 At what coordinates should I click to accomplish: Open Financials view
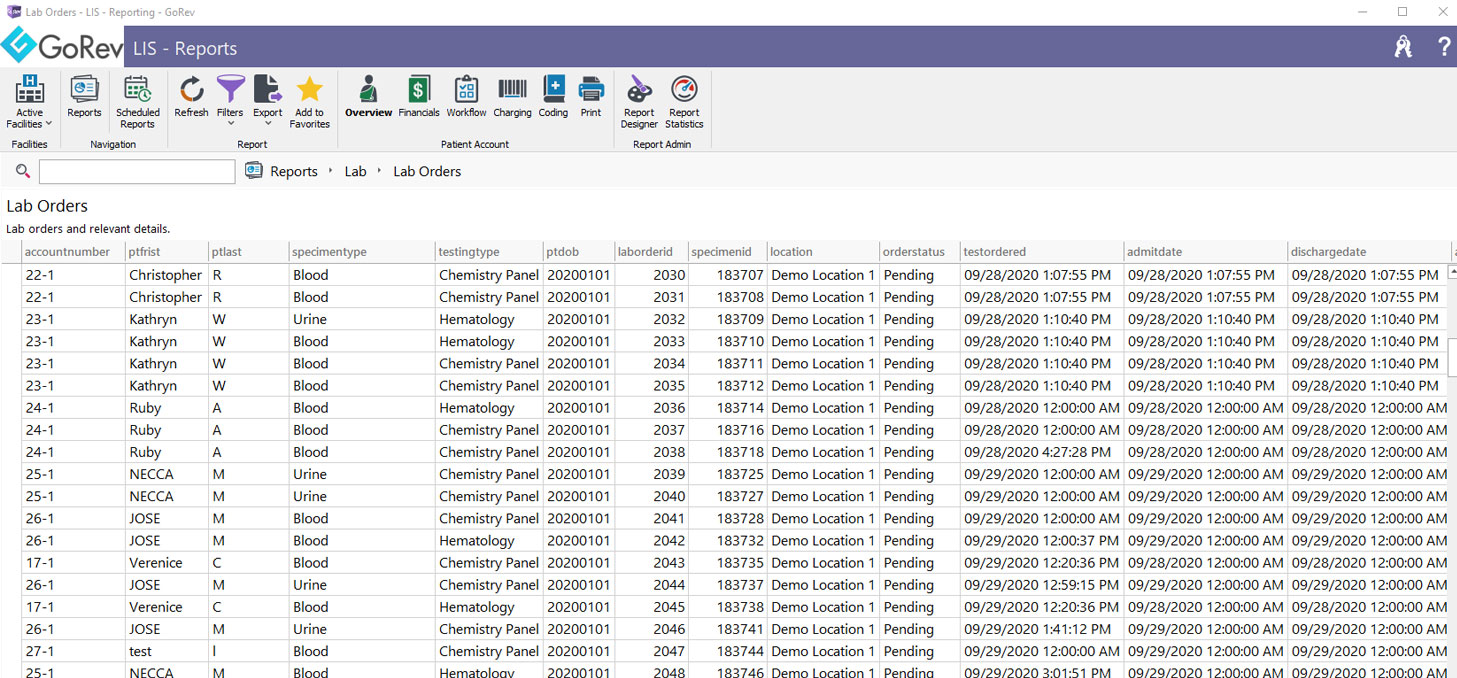coord(419,97)
